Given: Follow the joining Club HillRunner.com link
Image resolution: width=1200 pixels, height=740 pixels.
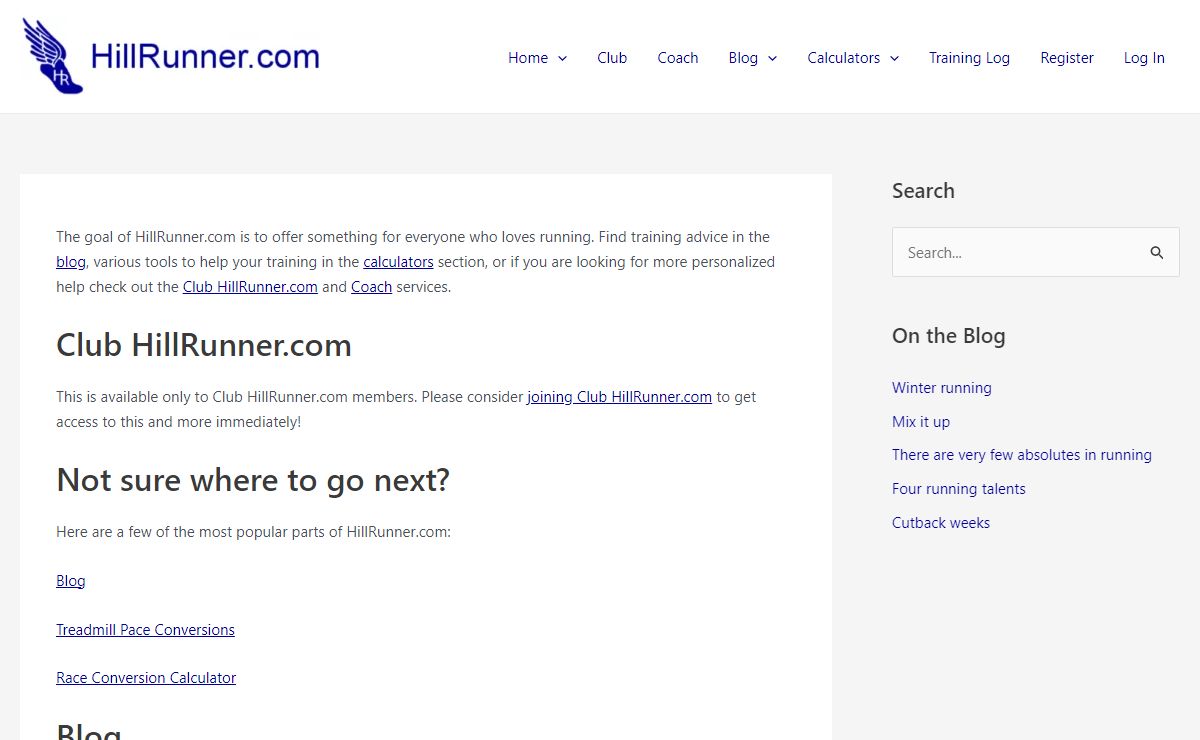Looking at the screenshot, I should [x=619, y=397].
